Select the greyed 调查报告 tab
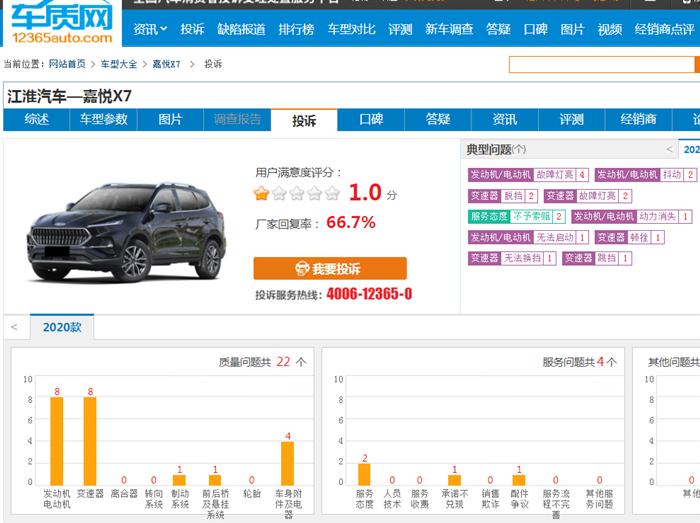700x523 pixels. click(x=237, y=120)
